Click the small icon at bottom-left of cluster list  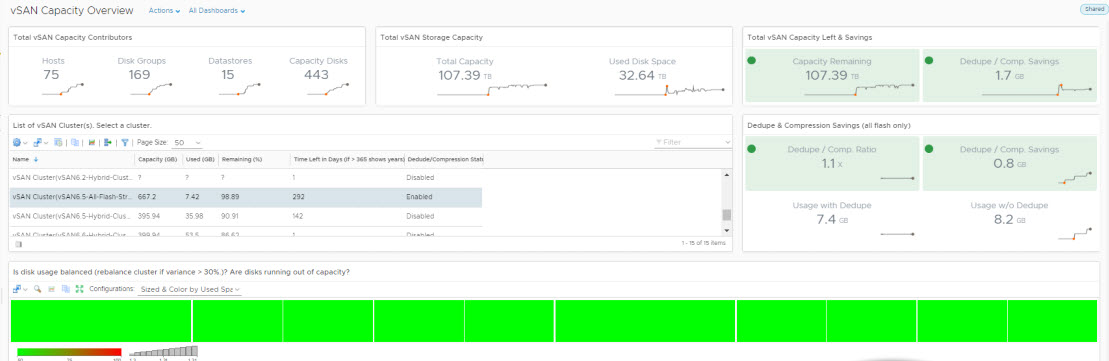click(x=18, y=244)
